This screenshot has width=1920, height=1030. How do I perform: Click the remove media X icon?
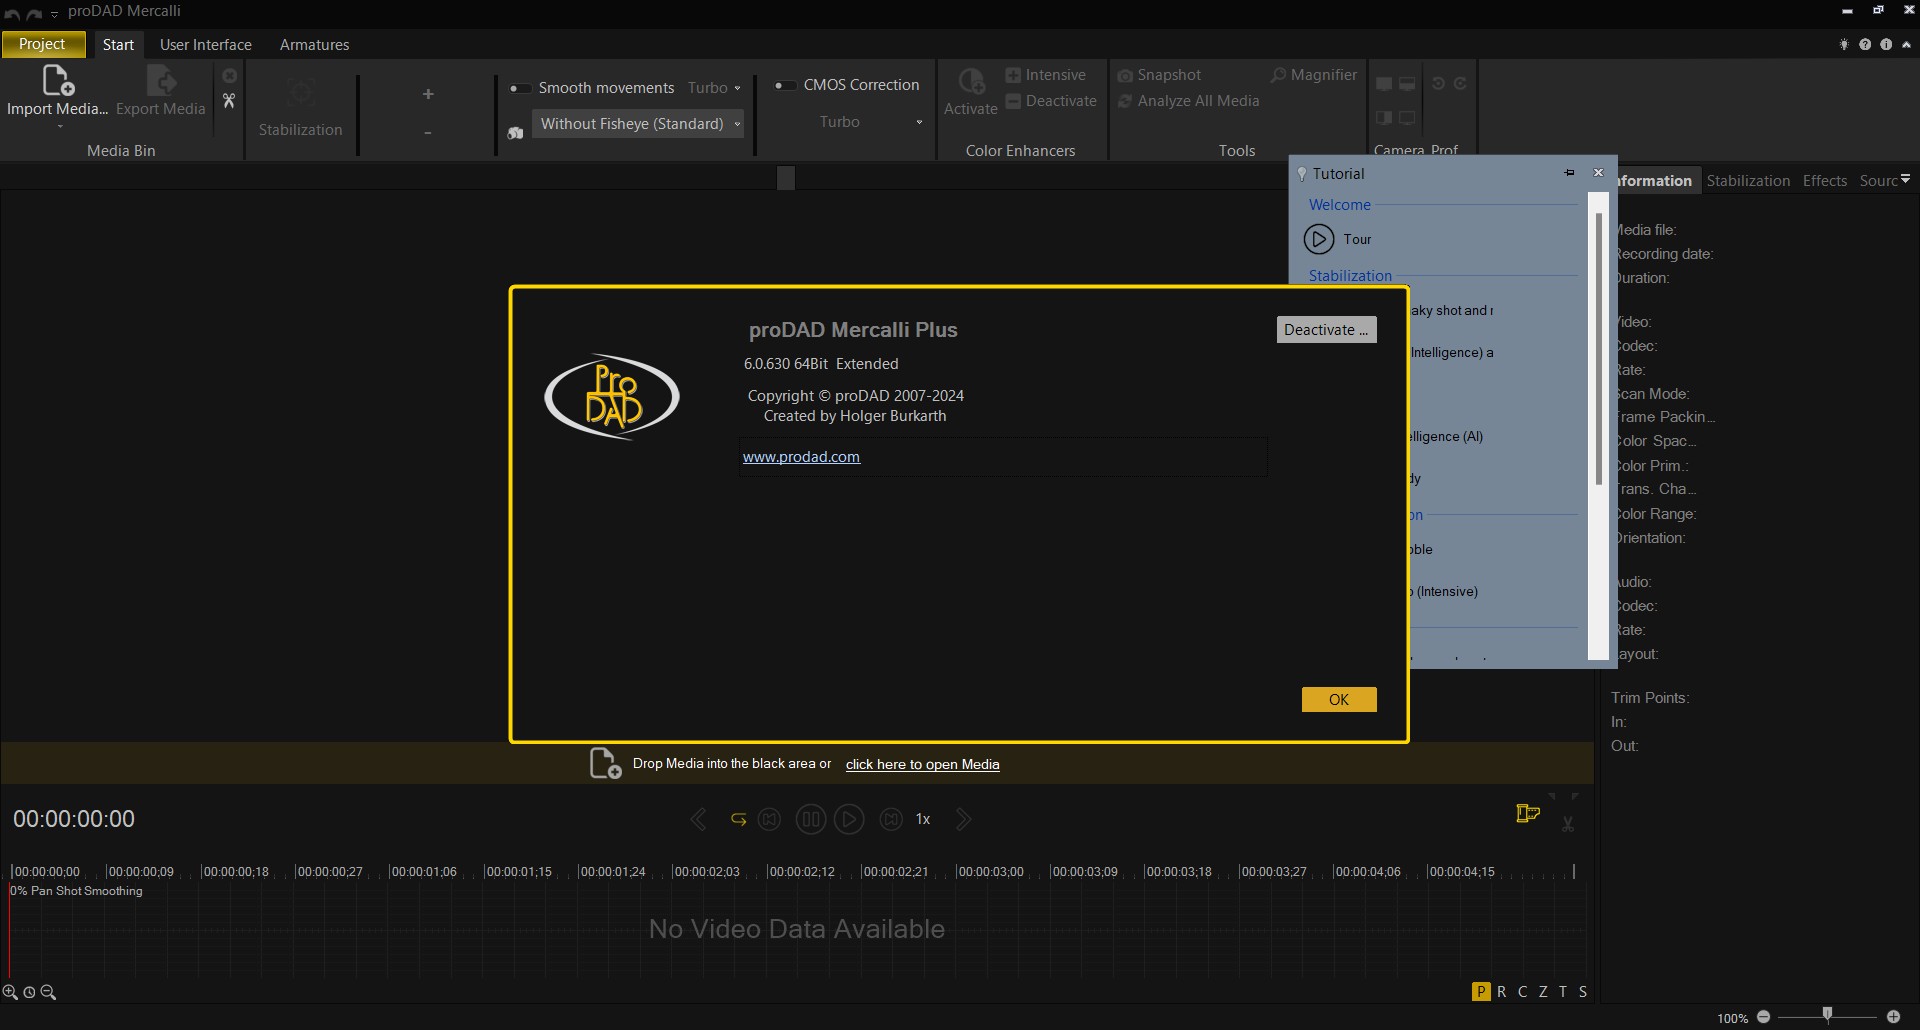pyautogui.click(x=229, y=76)
